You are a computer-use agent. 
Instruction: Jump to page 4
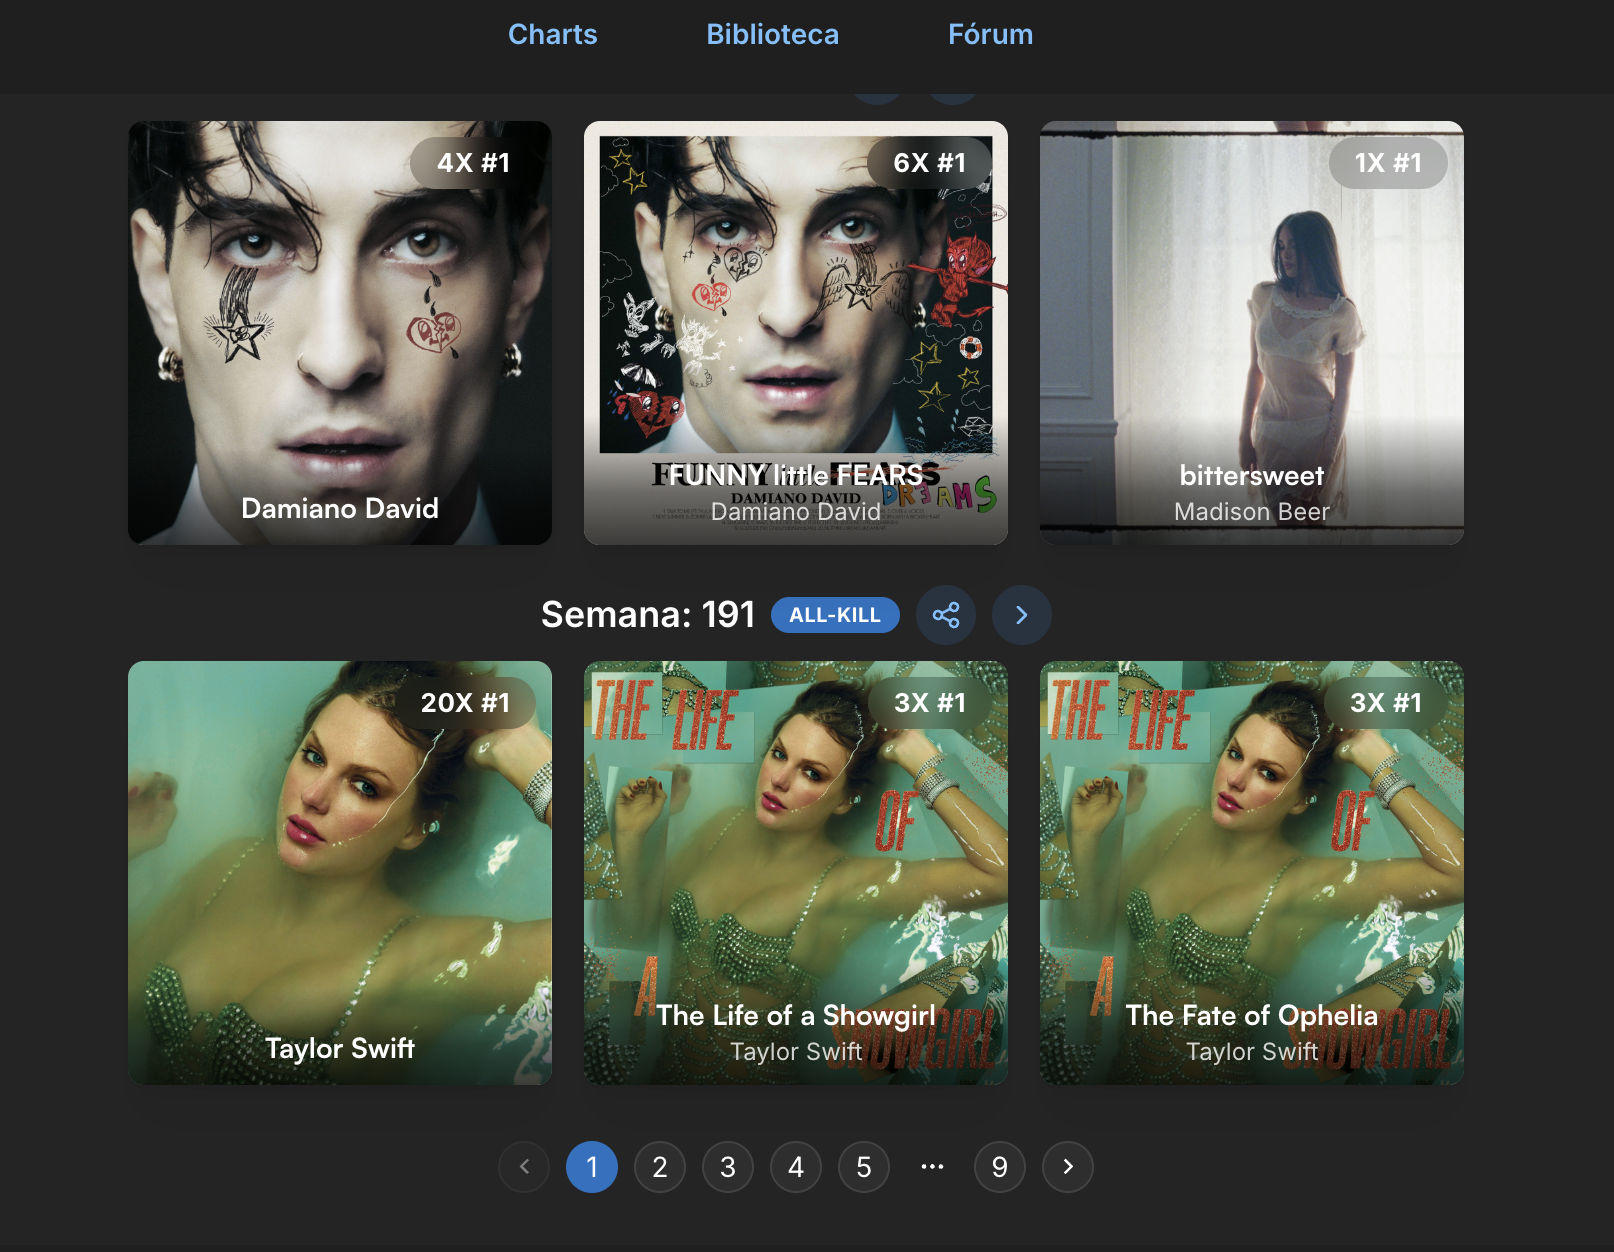click(796, 1167)
